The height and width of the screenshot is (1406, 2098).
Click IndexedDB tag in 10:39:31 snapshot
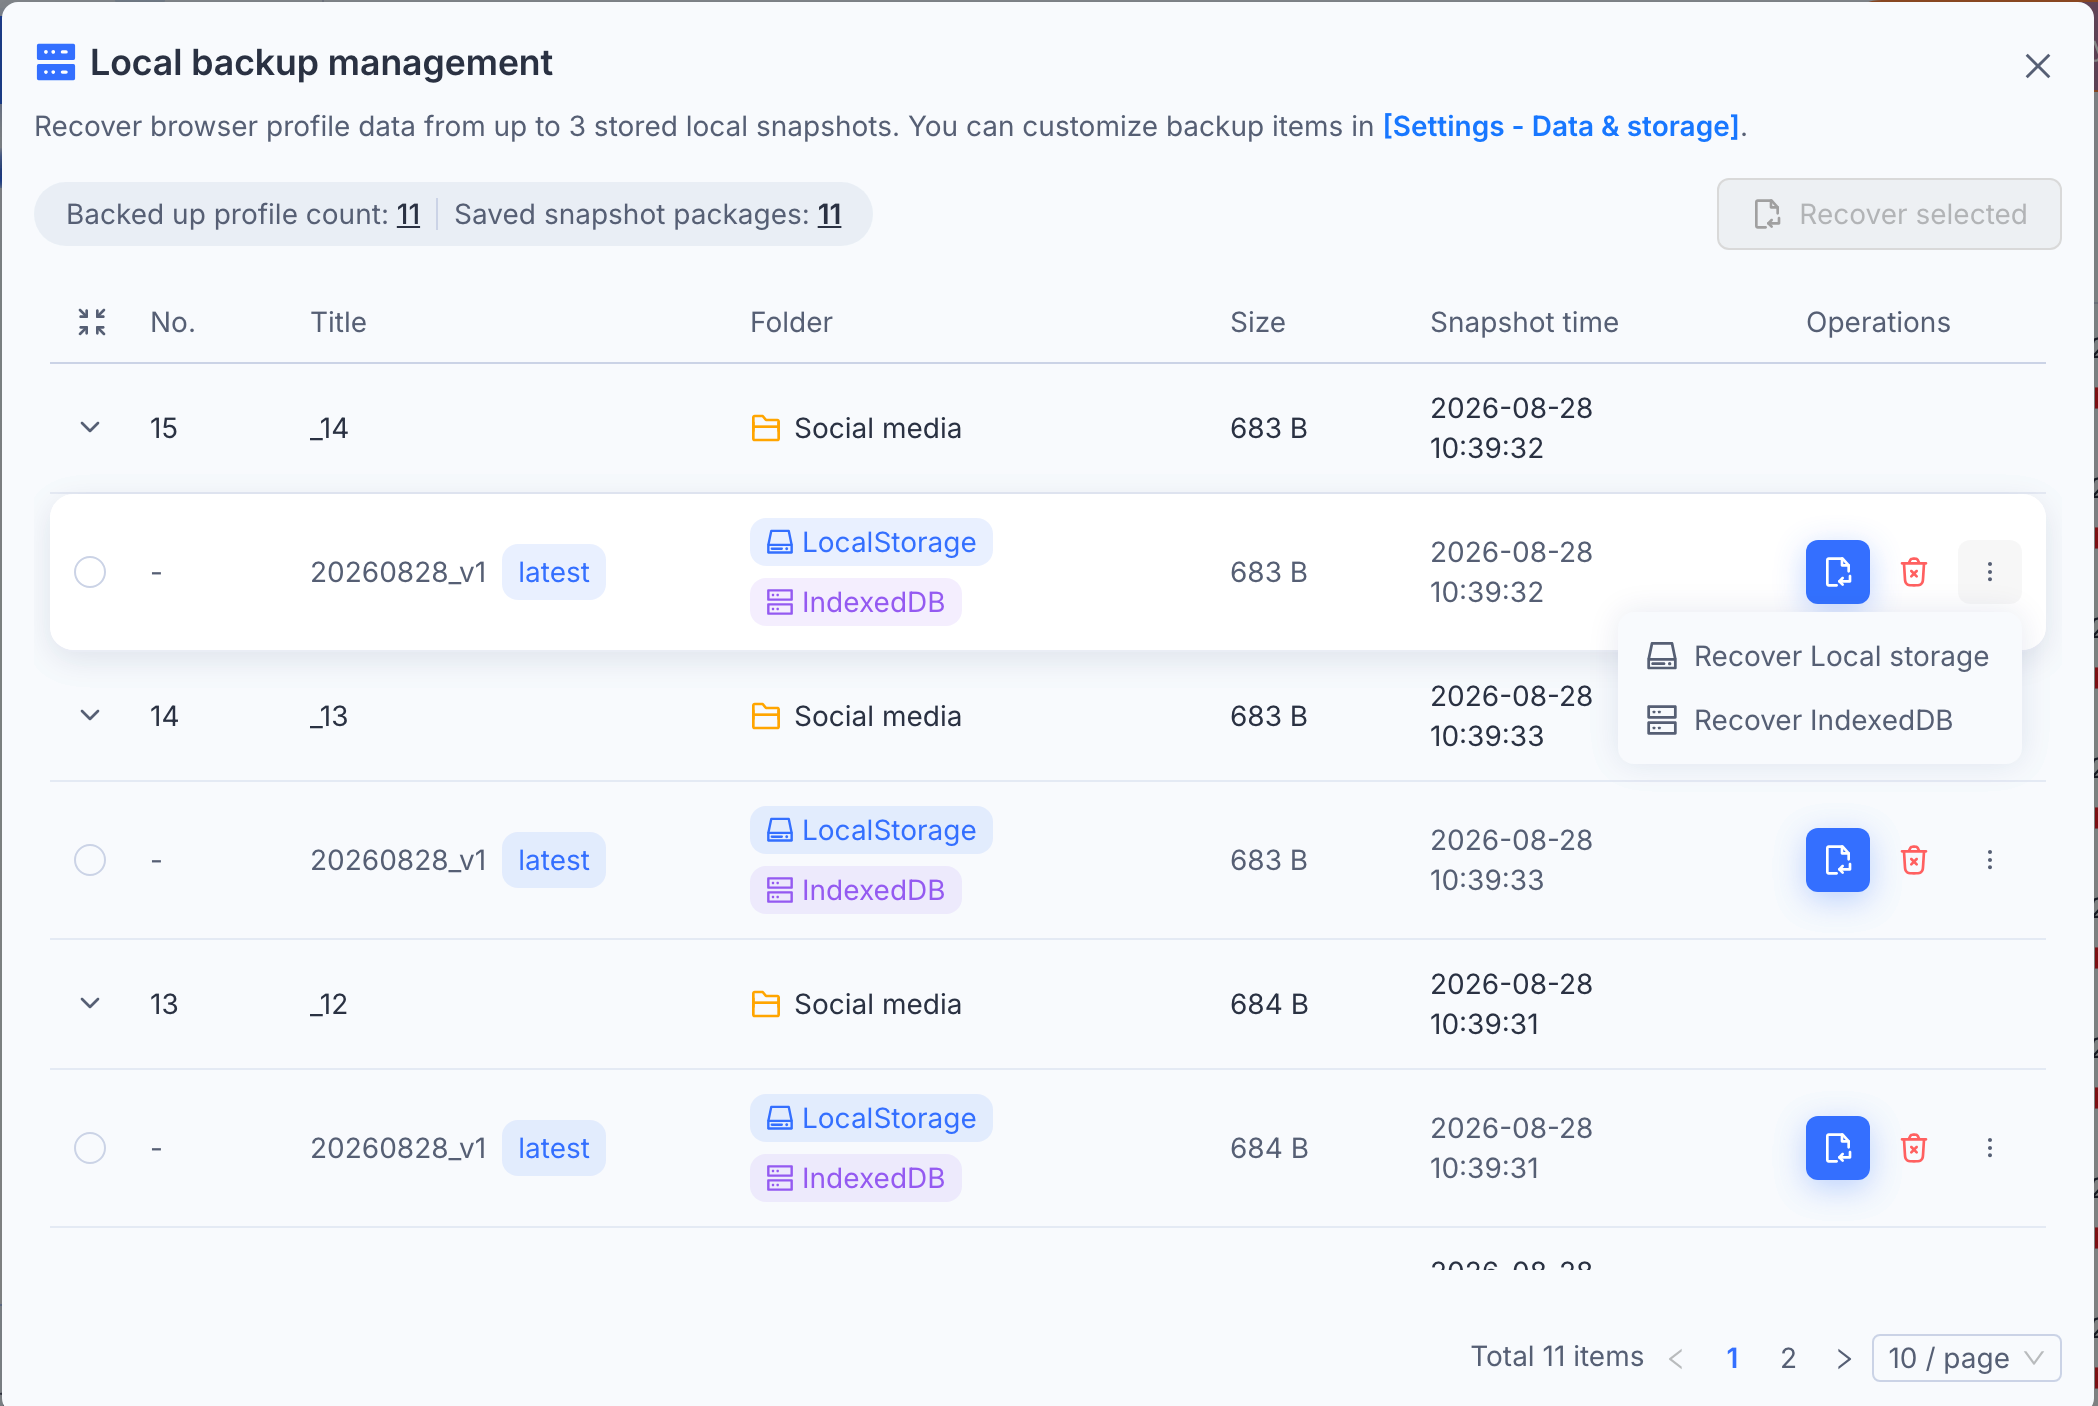[x=856, y=1178]
